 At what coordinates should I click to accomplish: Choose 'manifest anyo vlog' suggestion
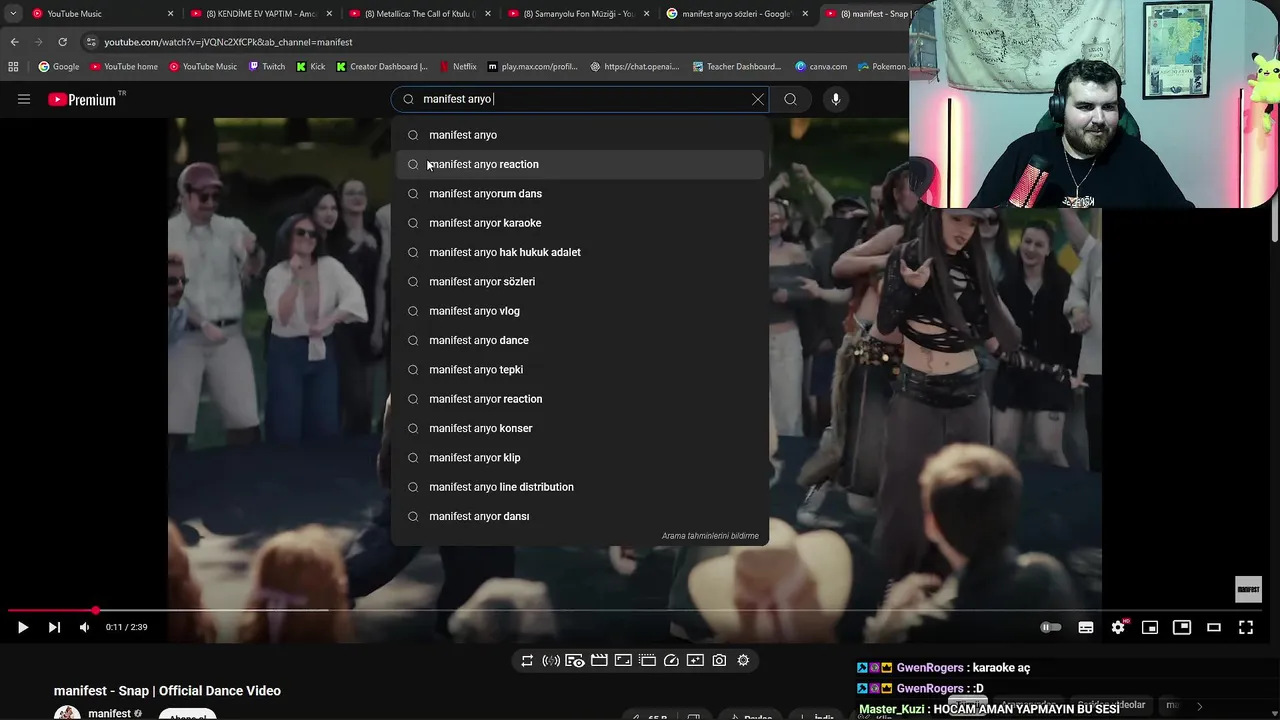(580, 311)
